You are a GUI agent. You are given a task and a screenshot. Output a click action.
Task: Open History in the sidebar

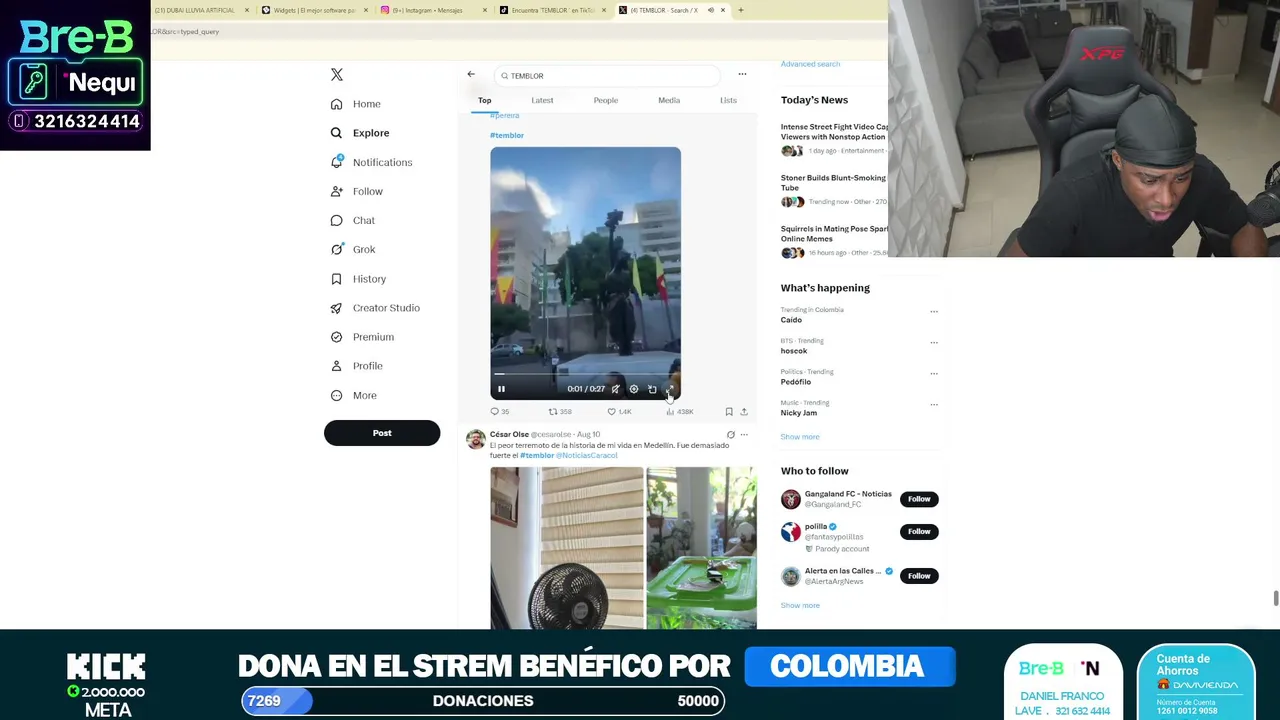pyautogui.click(x=358, y=279)
